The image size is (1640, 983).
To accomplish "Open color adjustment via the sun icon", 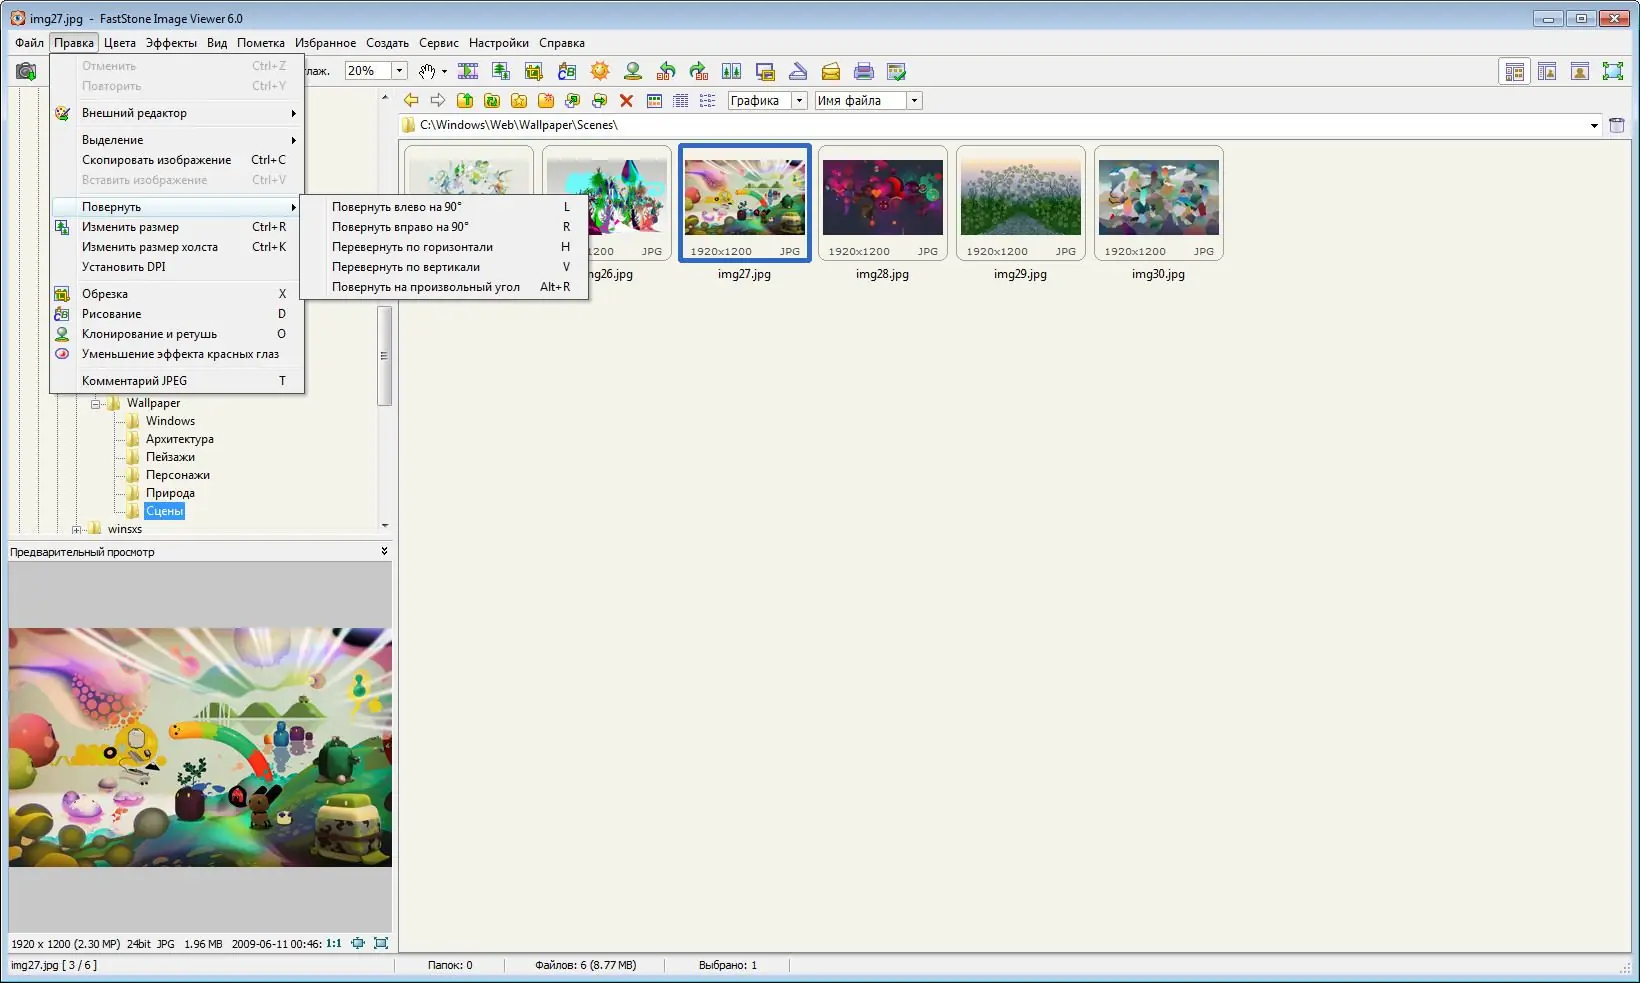I will (600, 71).
